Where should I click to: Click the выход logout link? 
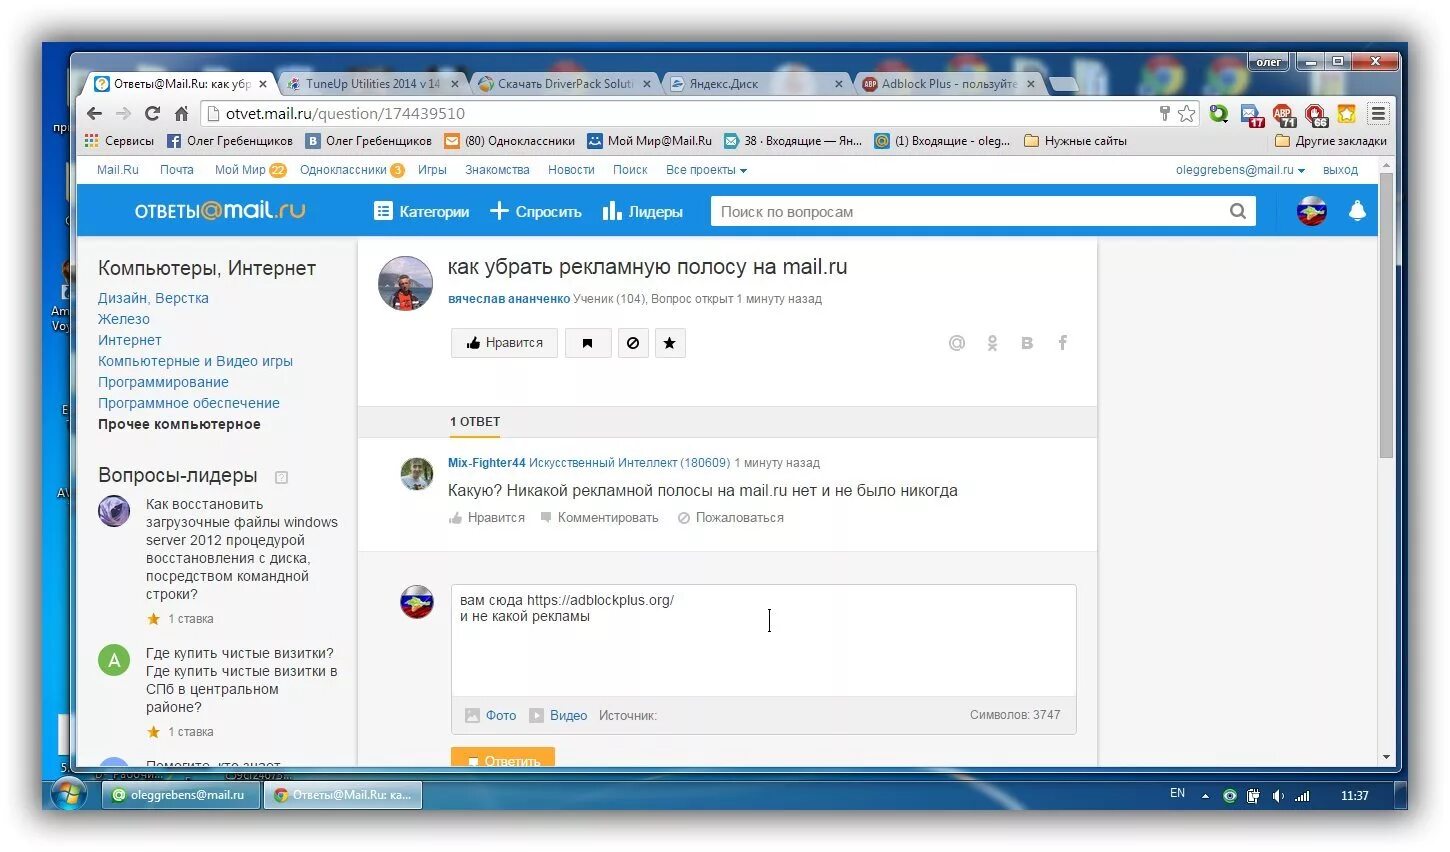point(1340,170)
